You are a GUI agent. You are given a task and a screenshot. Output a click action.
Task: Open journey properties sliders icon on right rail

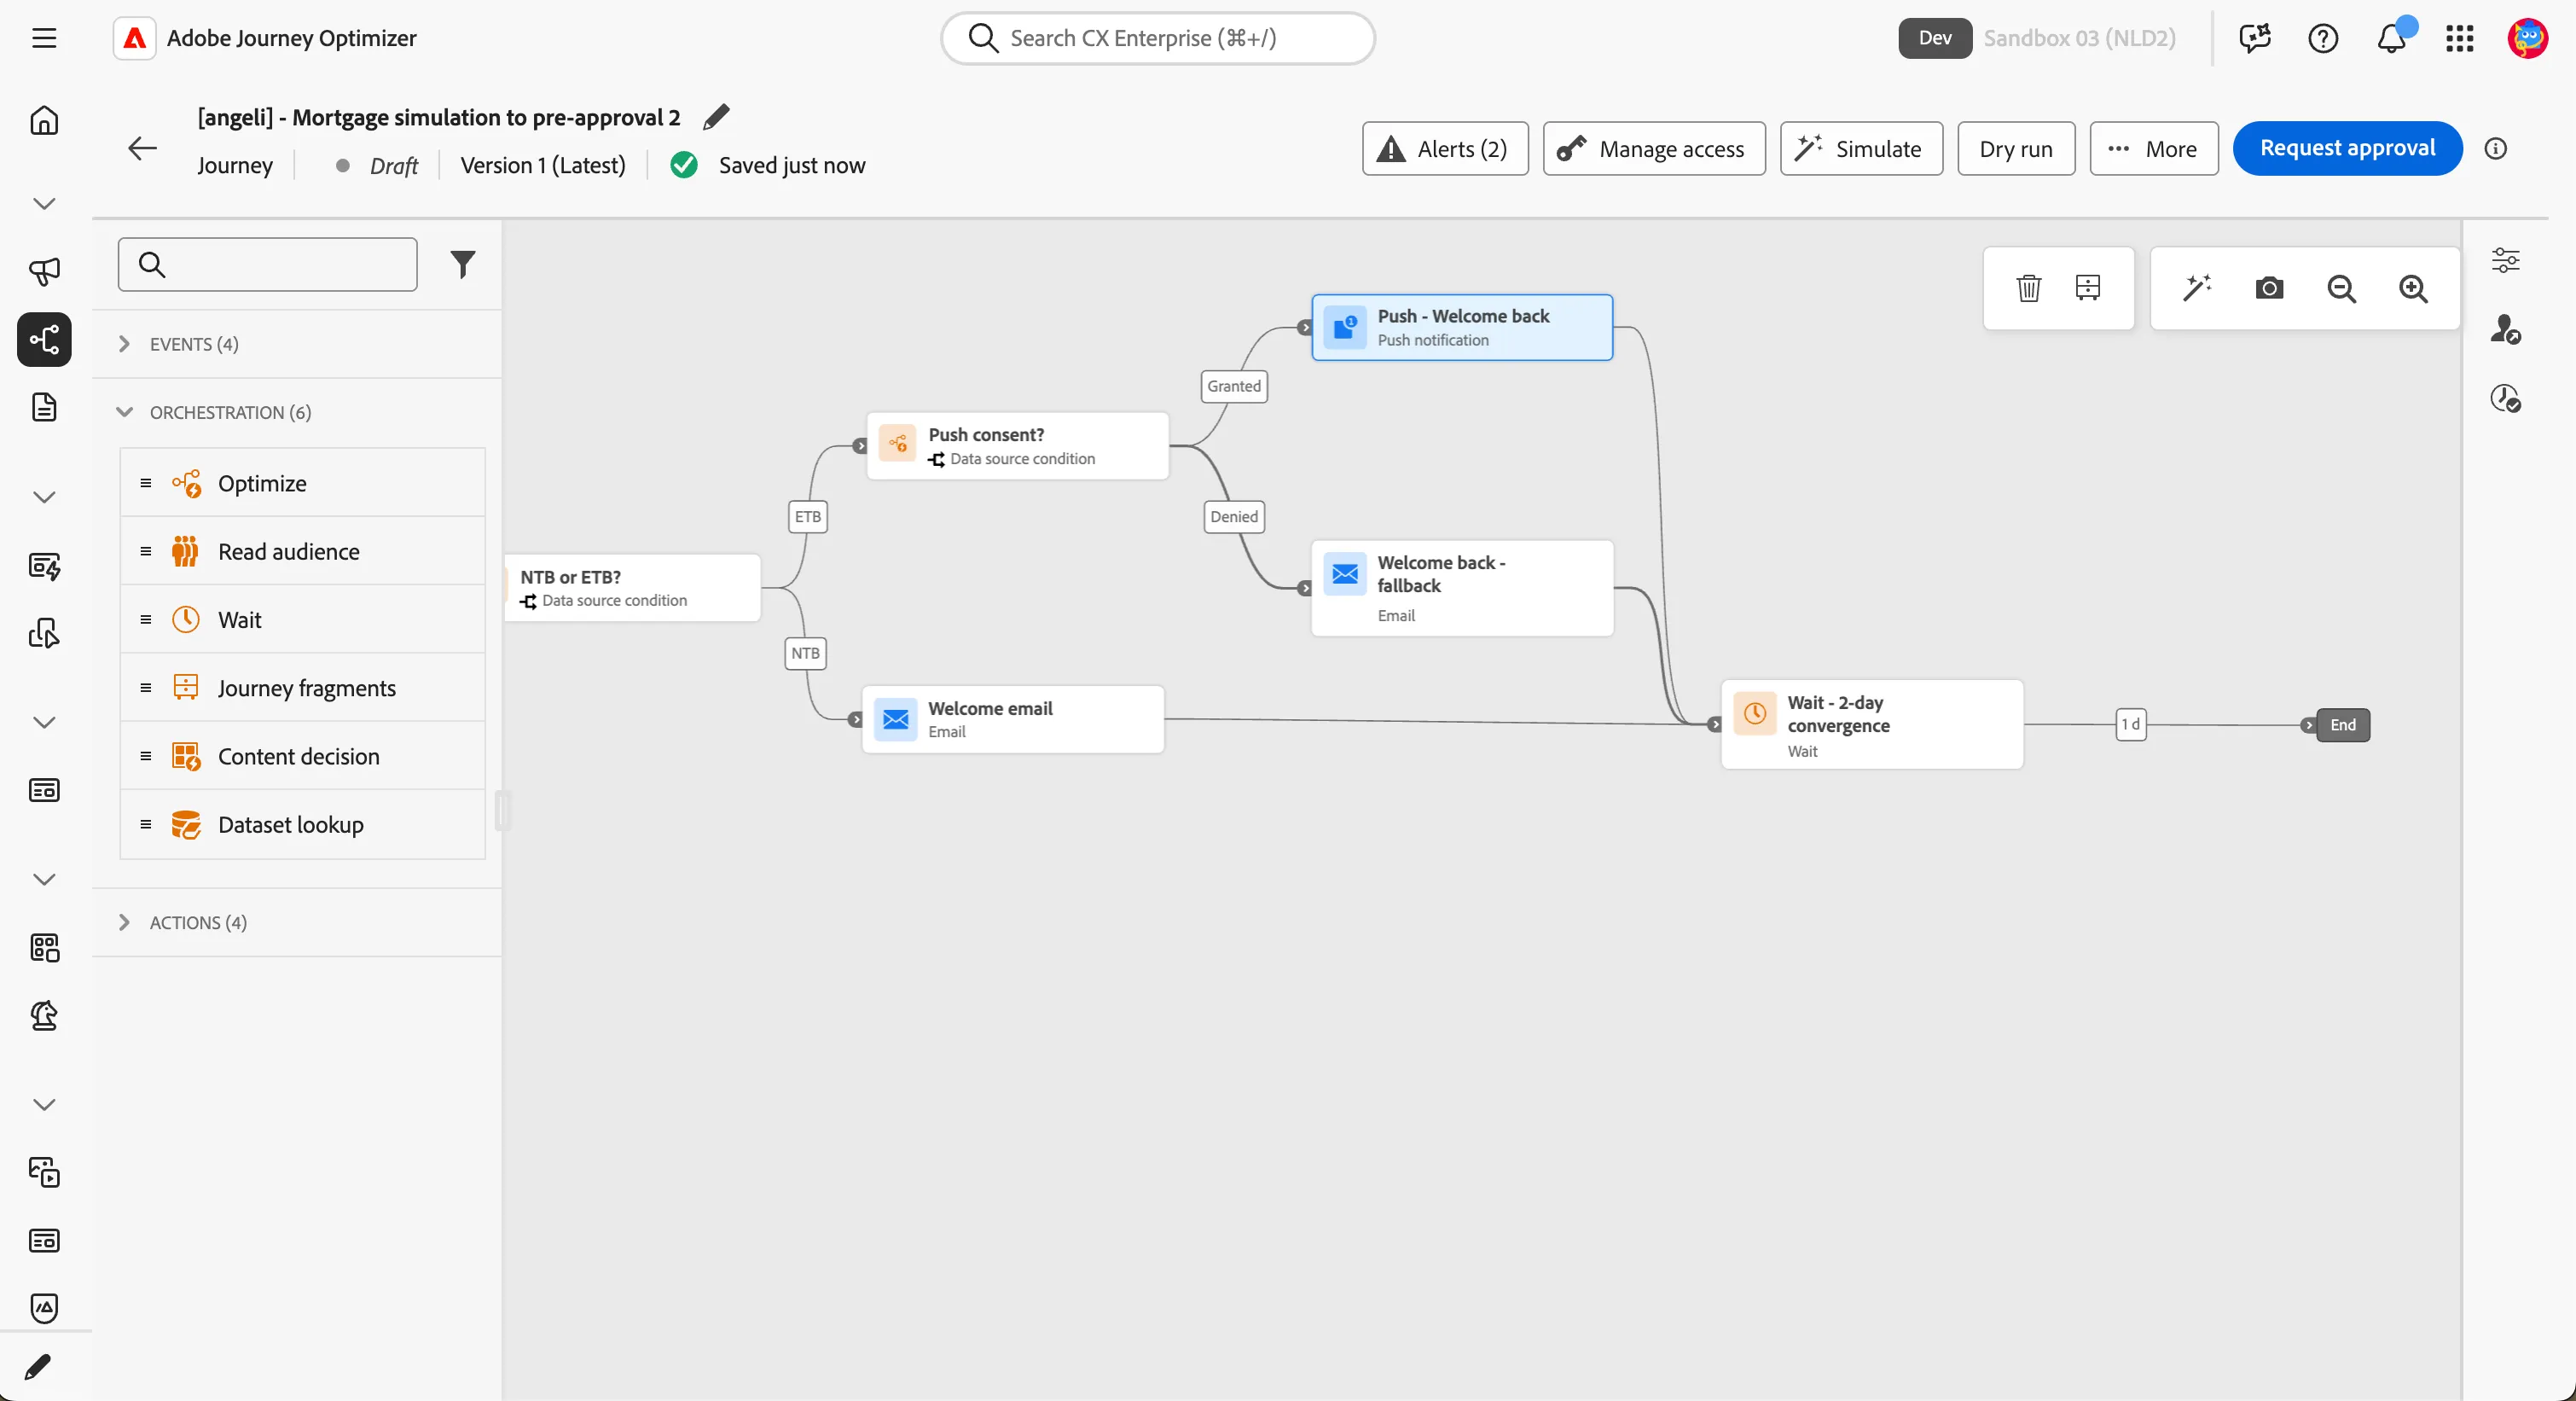(x=2505, y=260)
